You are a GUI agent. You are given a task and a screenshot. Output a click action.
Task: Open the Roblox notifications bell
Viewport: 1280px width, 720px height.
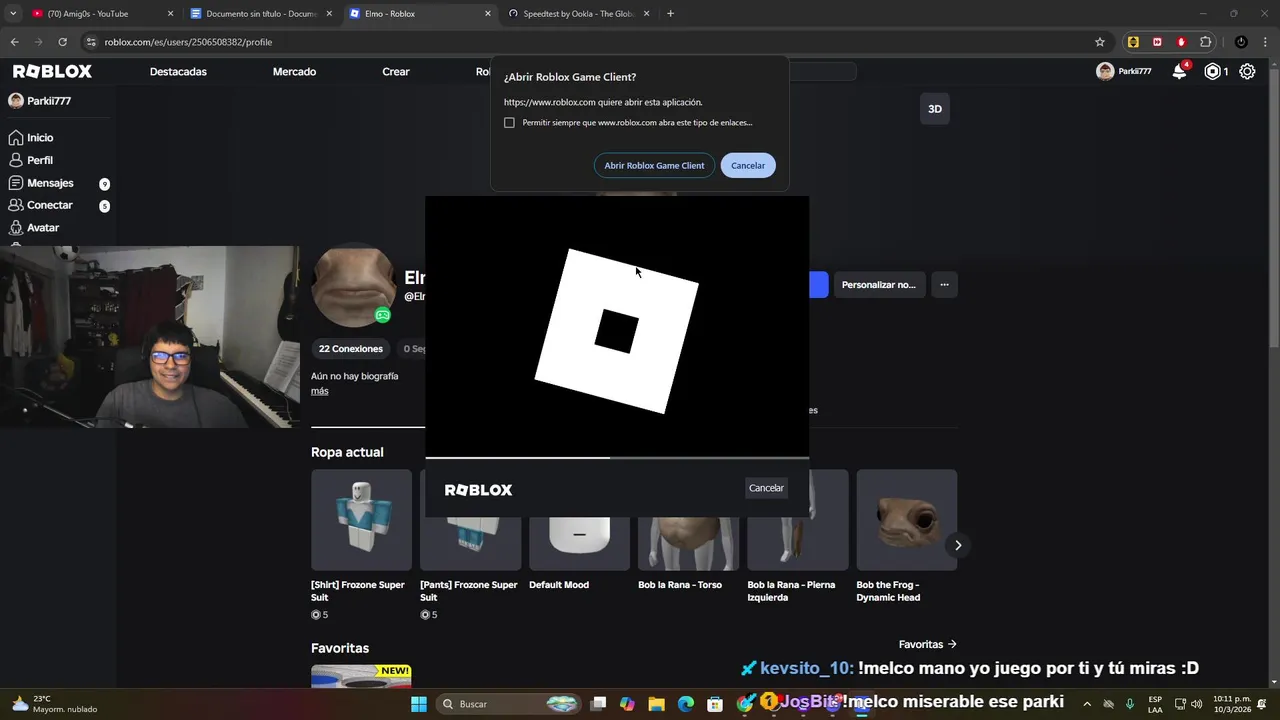1180,71
